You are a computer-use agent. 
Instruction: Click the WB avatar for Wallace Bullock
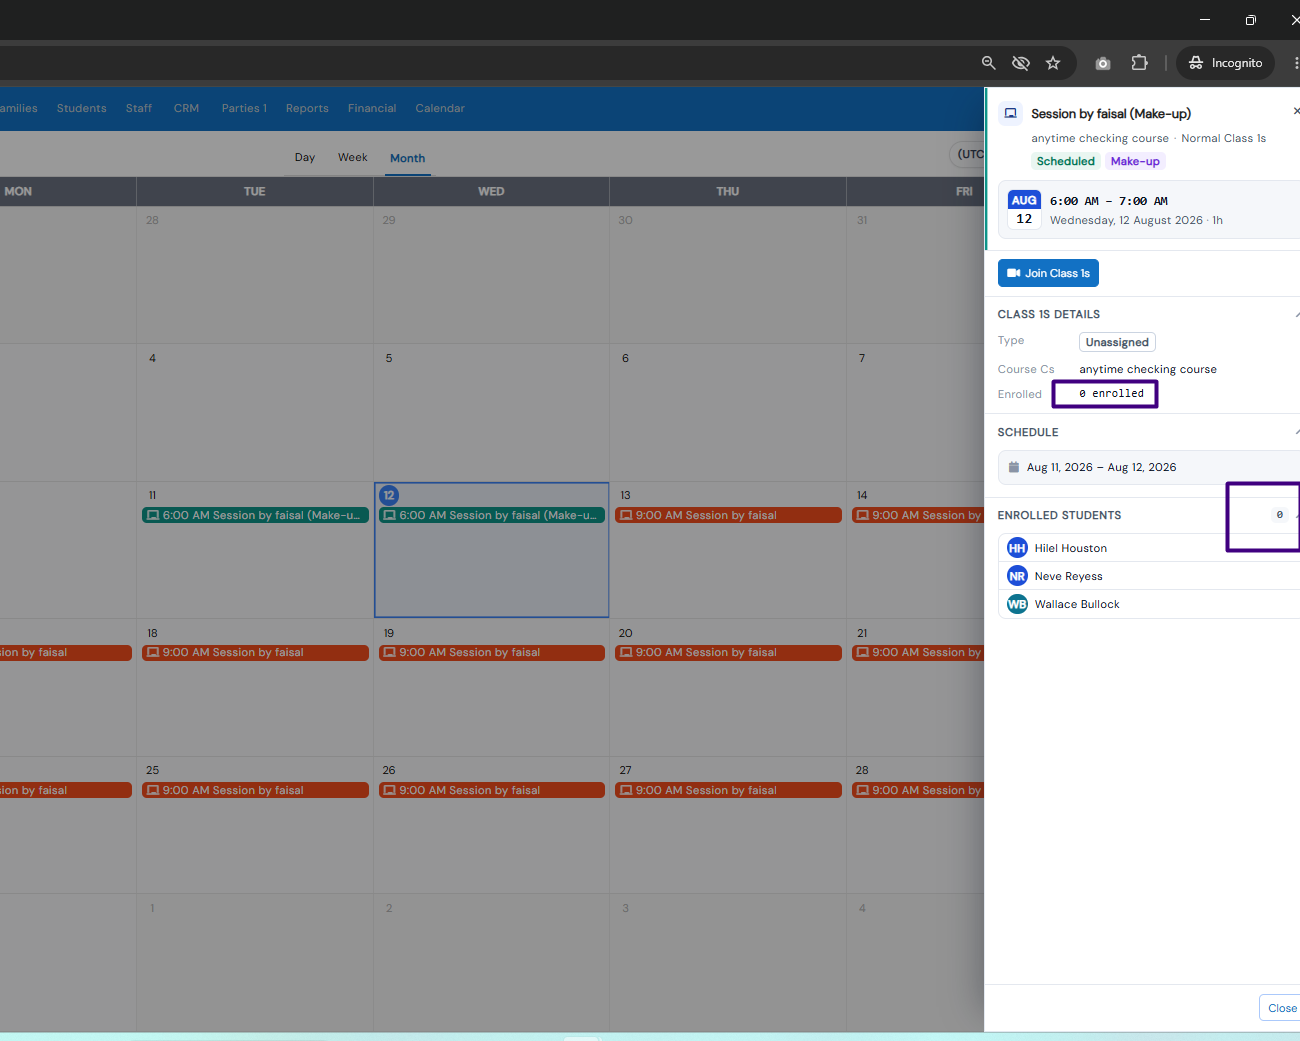(x=1017, y=604)
